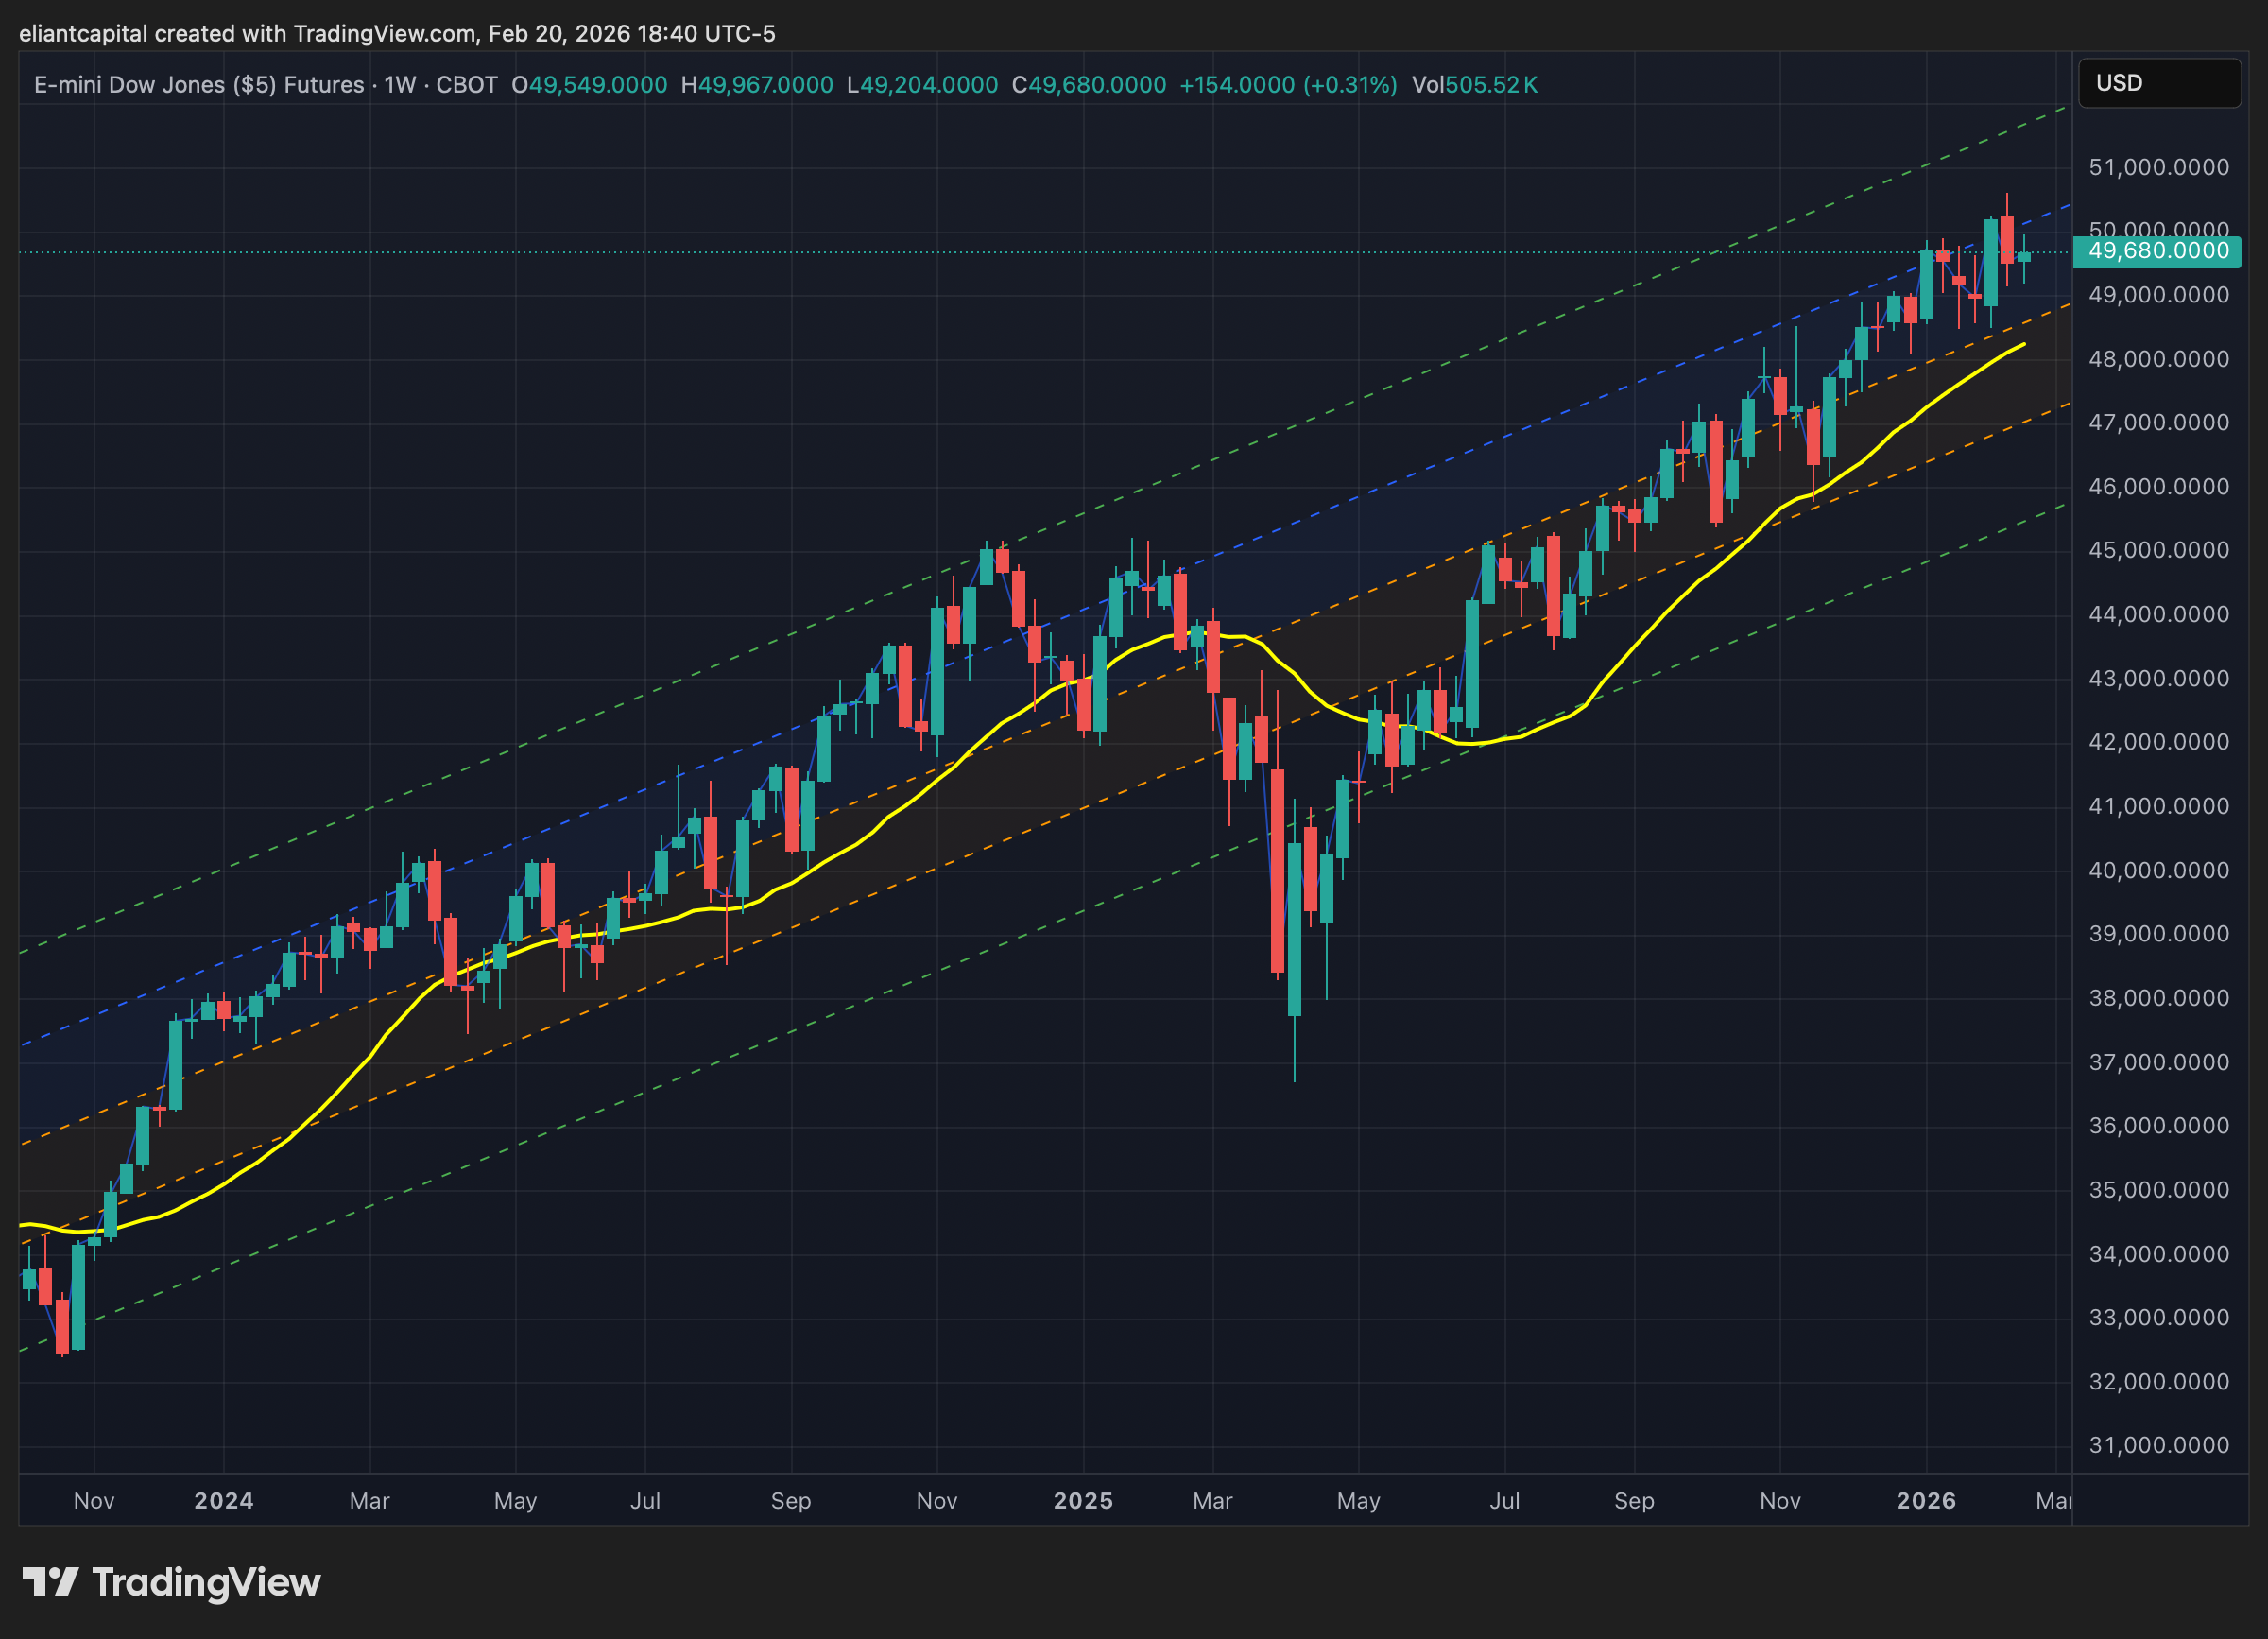Screen dimensions: 2268x1639
Task: Click the low value L49,204.0000
Action: coord(922,85)
